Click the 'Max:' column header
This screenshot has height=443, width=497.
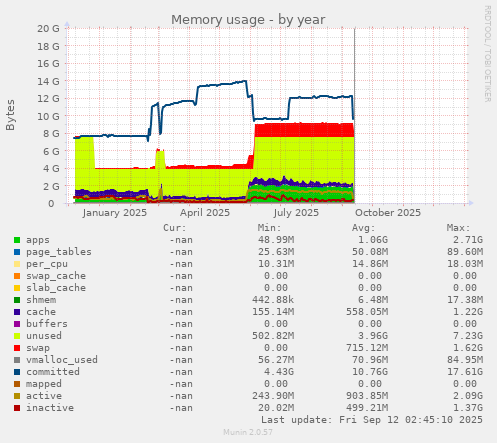(458, 228)
